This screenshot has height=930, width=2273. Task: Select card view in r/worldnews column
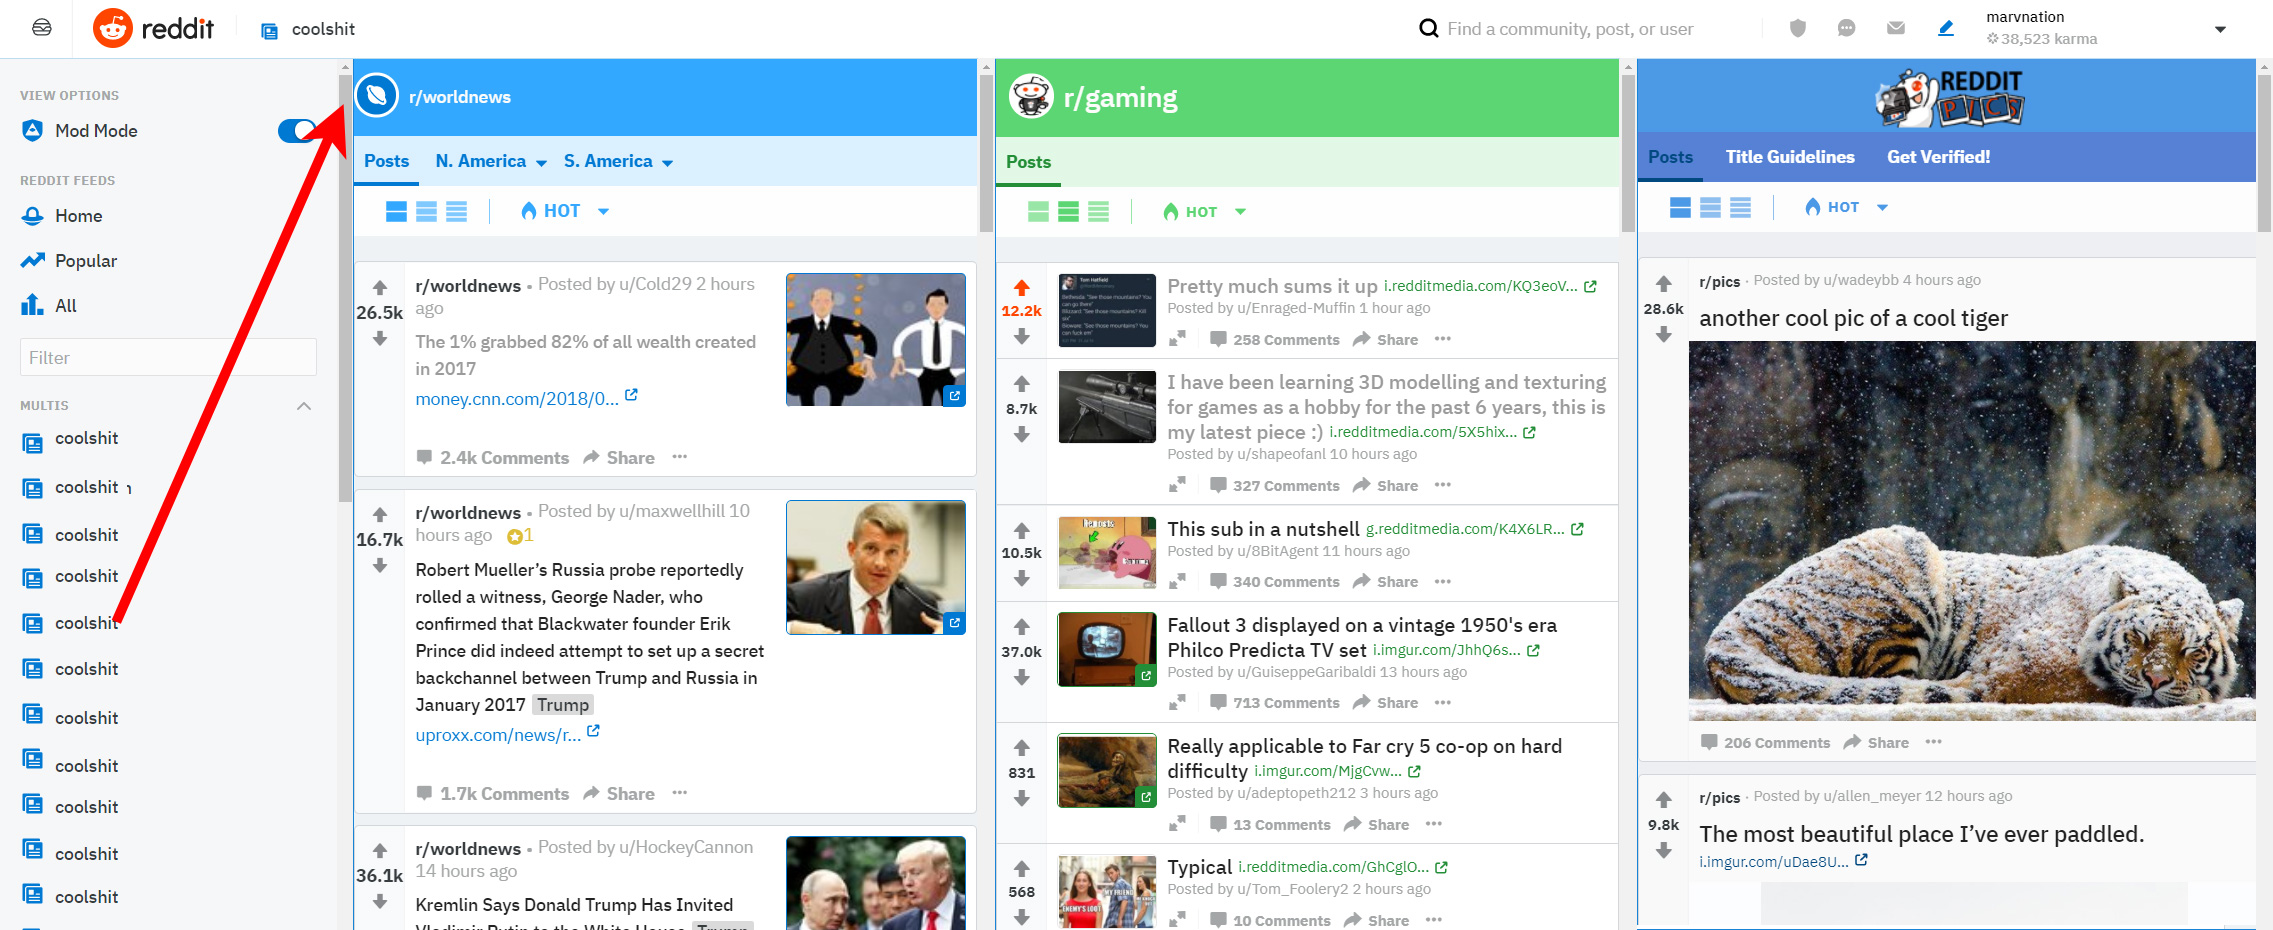coord(396,211)
